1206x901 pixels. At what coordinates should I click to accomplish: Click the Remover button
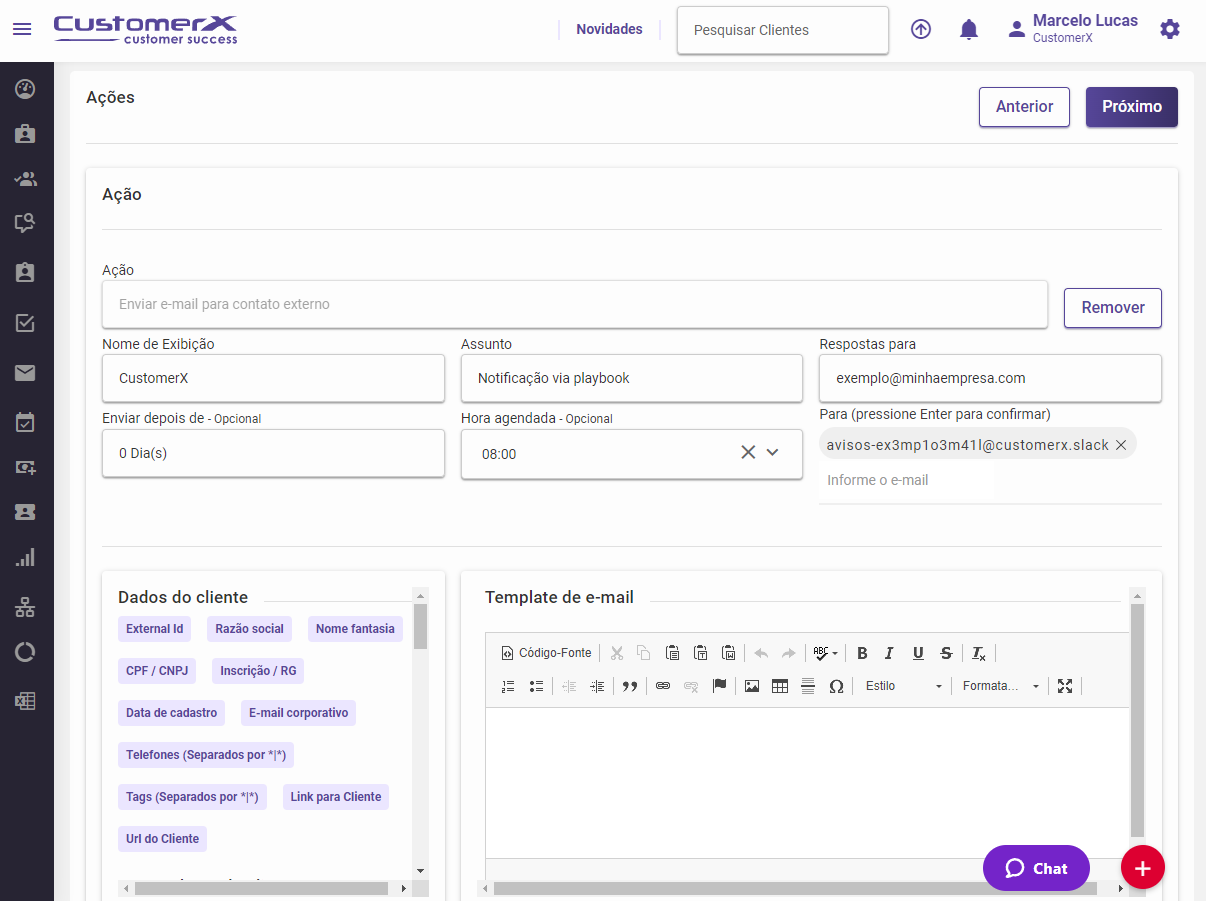[x=1112, y=308]
